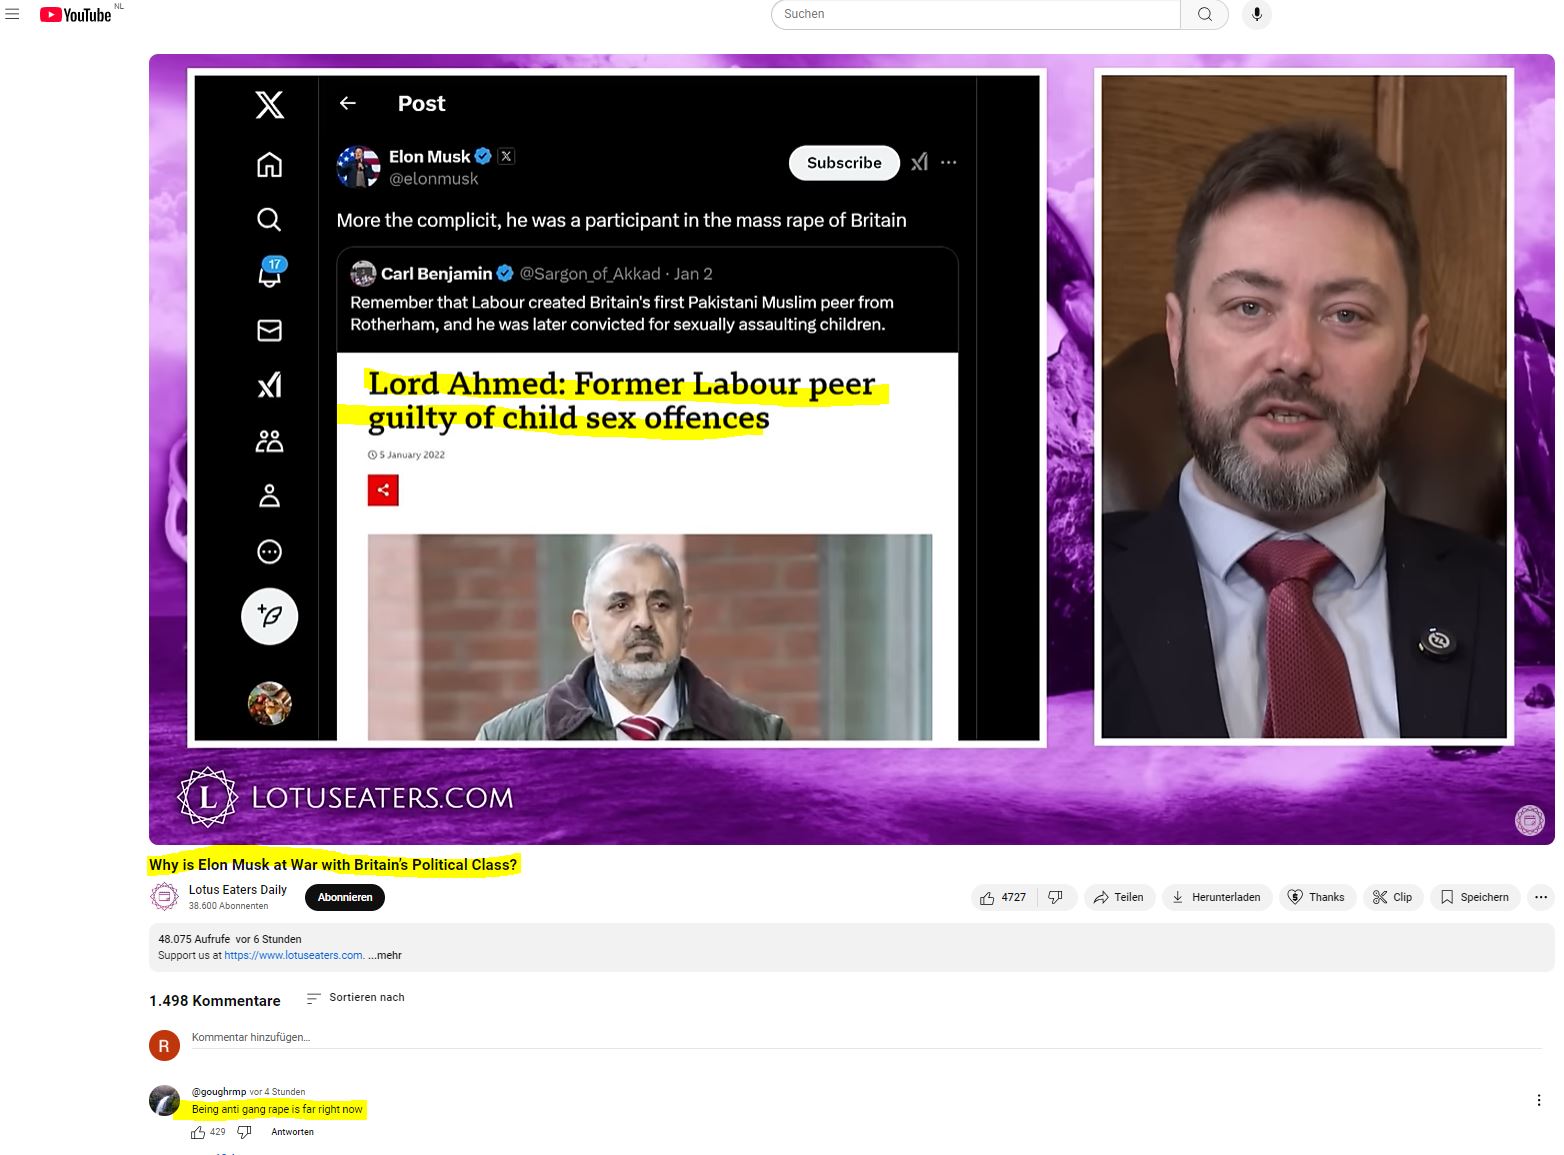
Task: Open the YouTube hamburger guide menu
Action: 13,14
